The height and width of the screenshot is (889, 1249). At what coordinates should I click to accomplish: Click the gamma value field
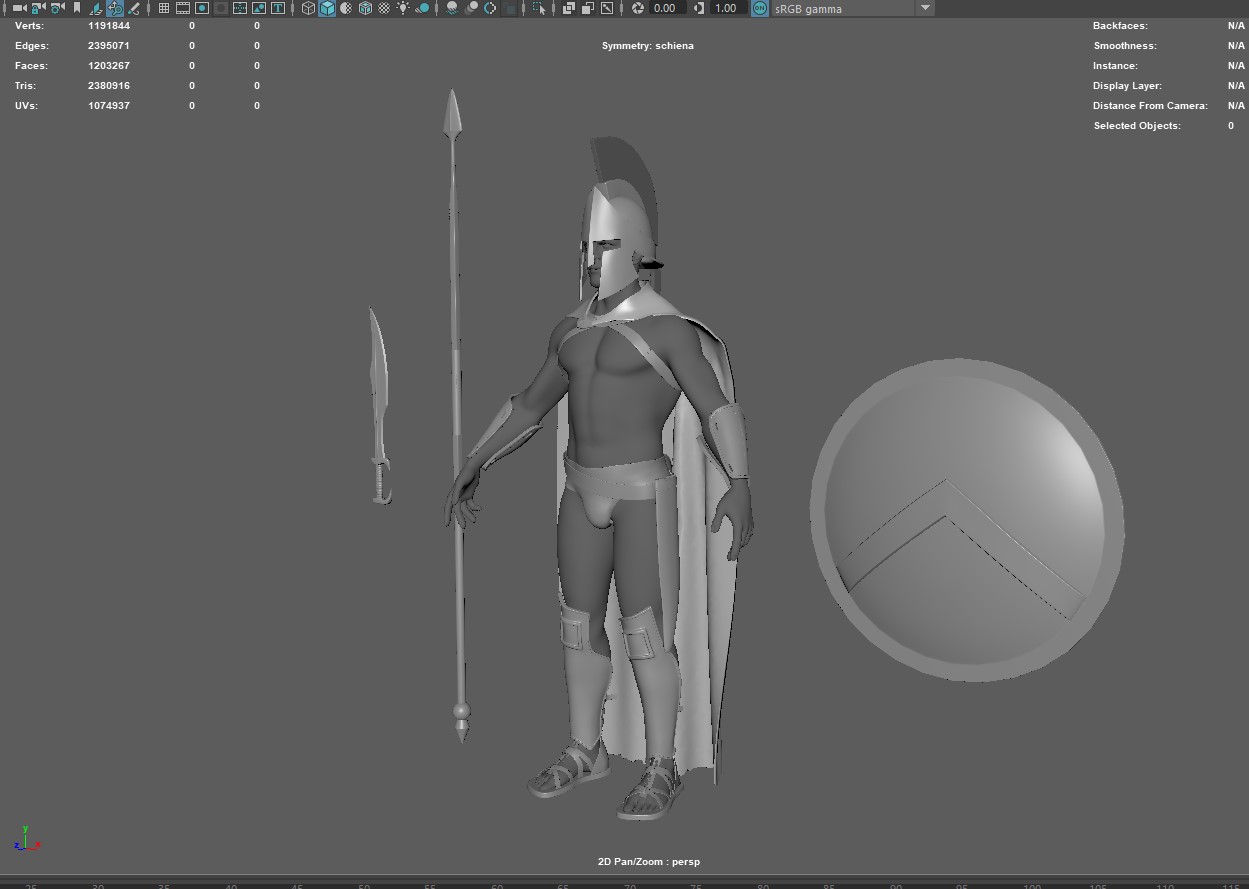pos(727,8)
